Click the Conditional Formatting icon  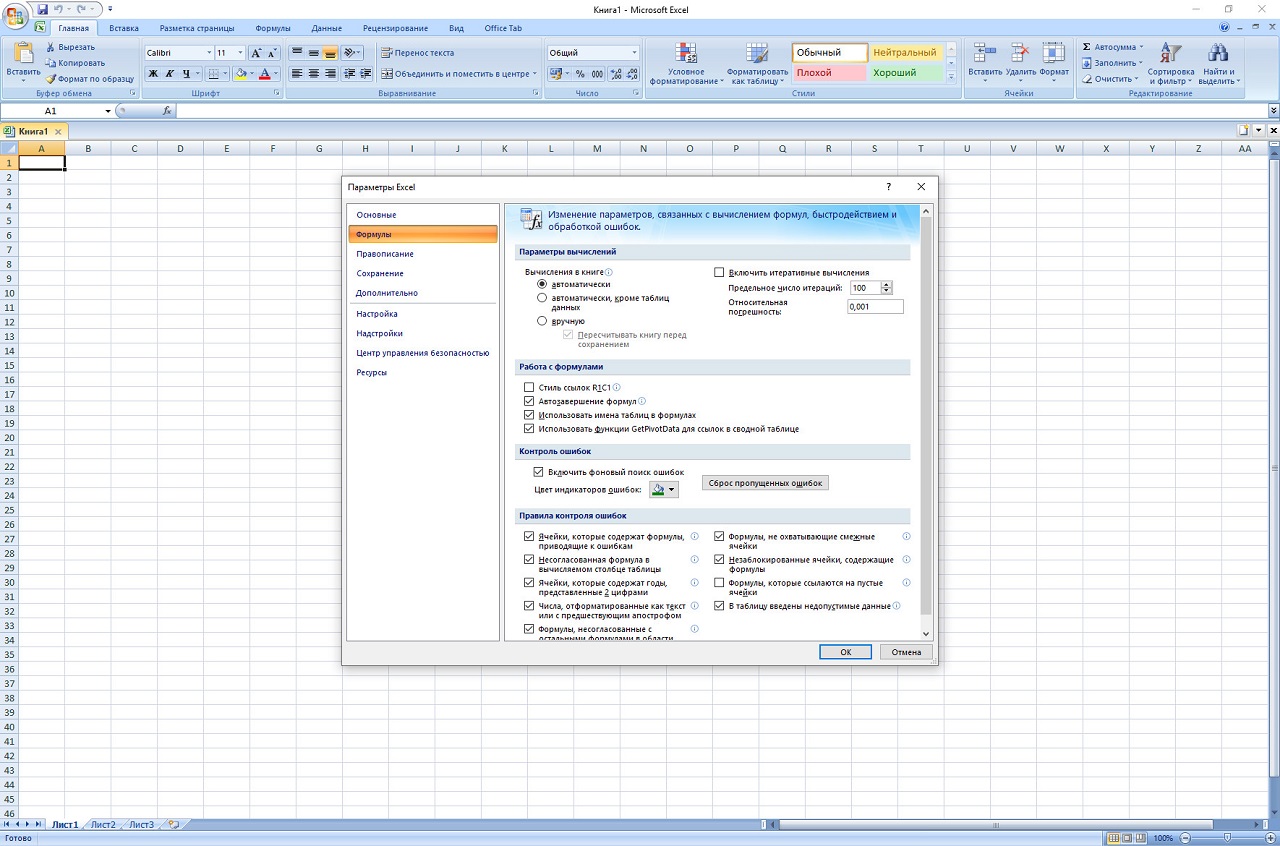point(685,54)
